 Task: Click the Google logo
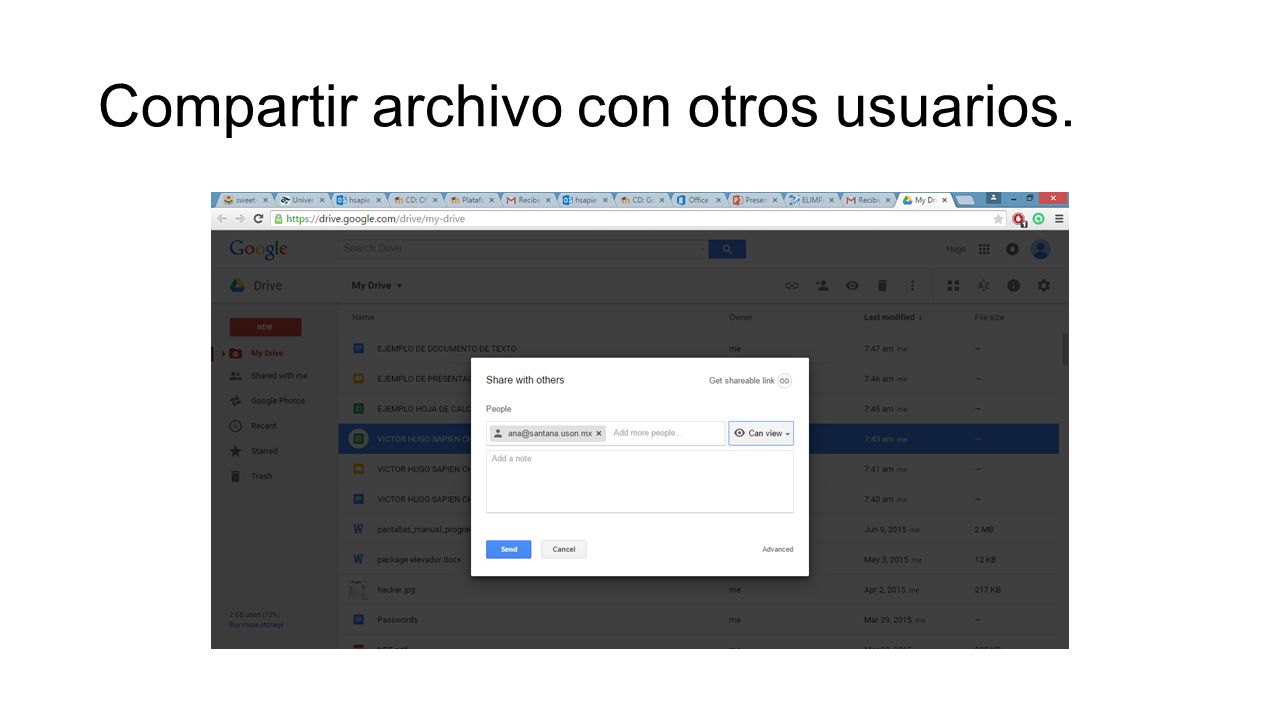(x=258, y=249)
